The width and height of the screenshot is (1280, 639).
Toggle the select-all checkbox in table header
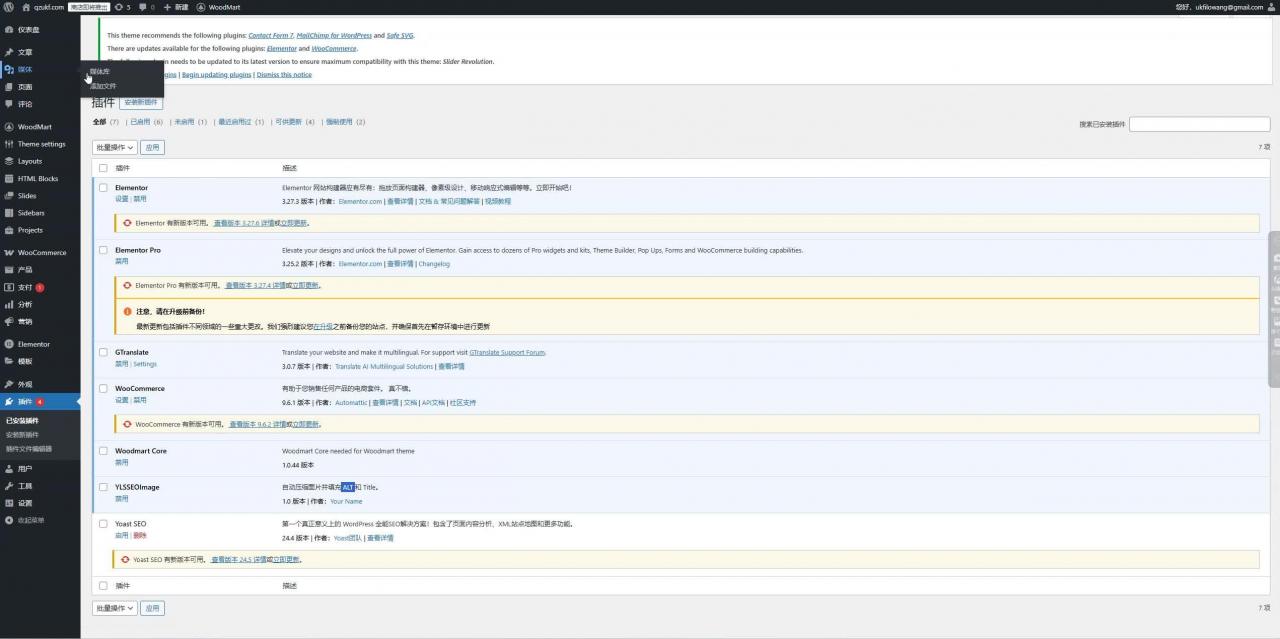(103, 168)
